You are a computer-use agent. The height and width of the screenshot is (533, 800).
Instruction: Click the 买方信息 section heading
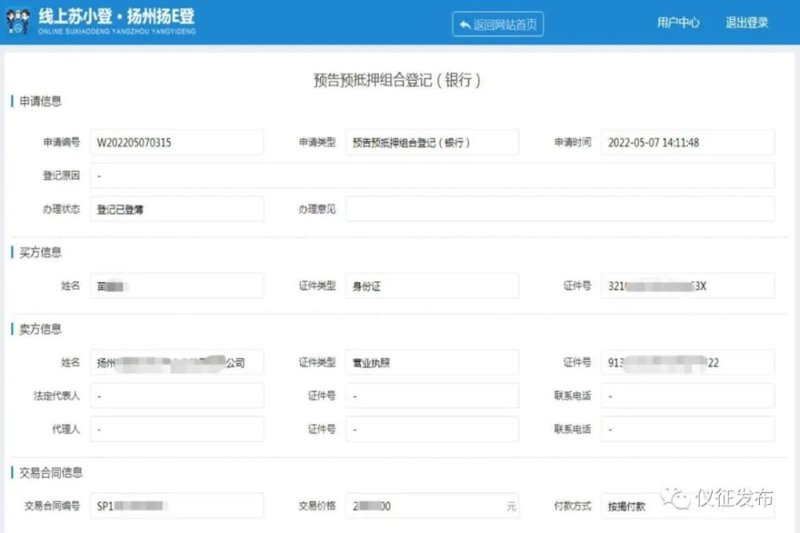tap(40, 252)
